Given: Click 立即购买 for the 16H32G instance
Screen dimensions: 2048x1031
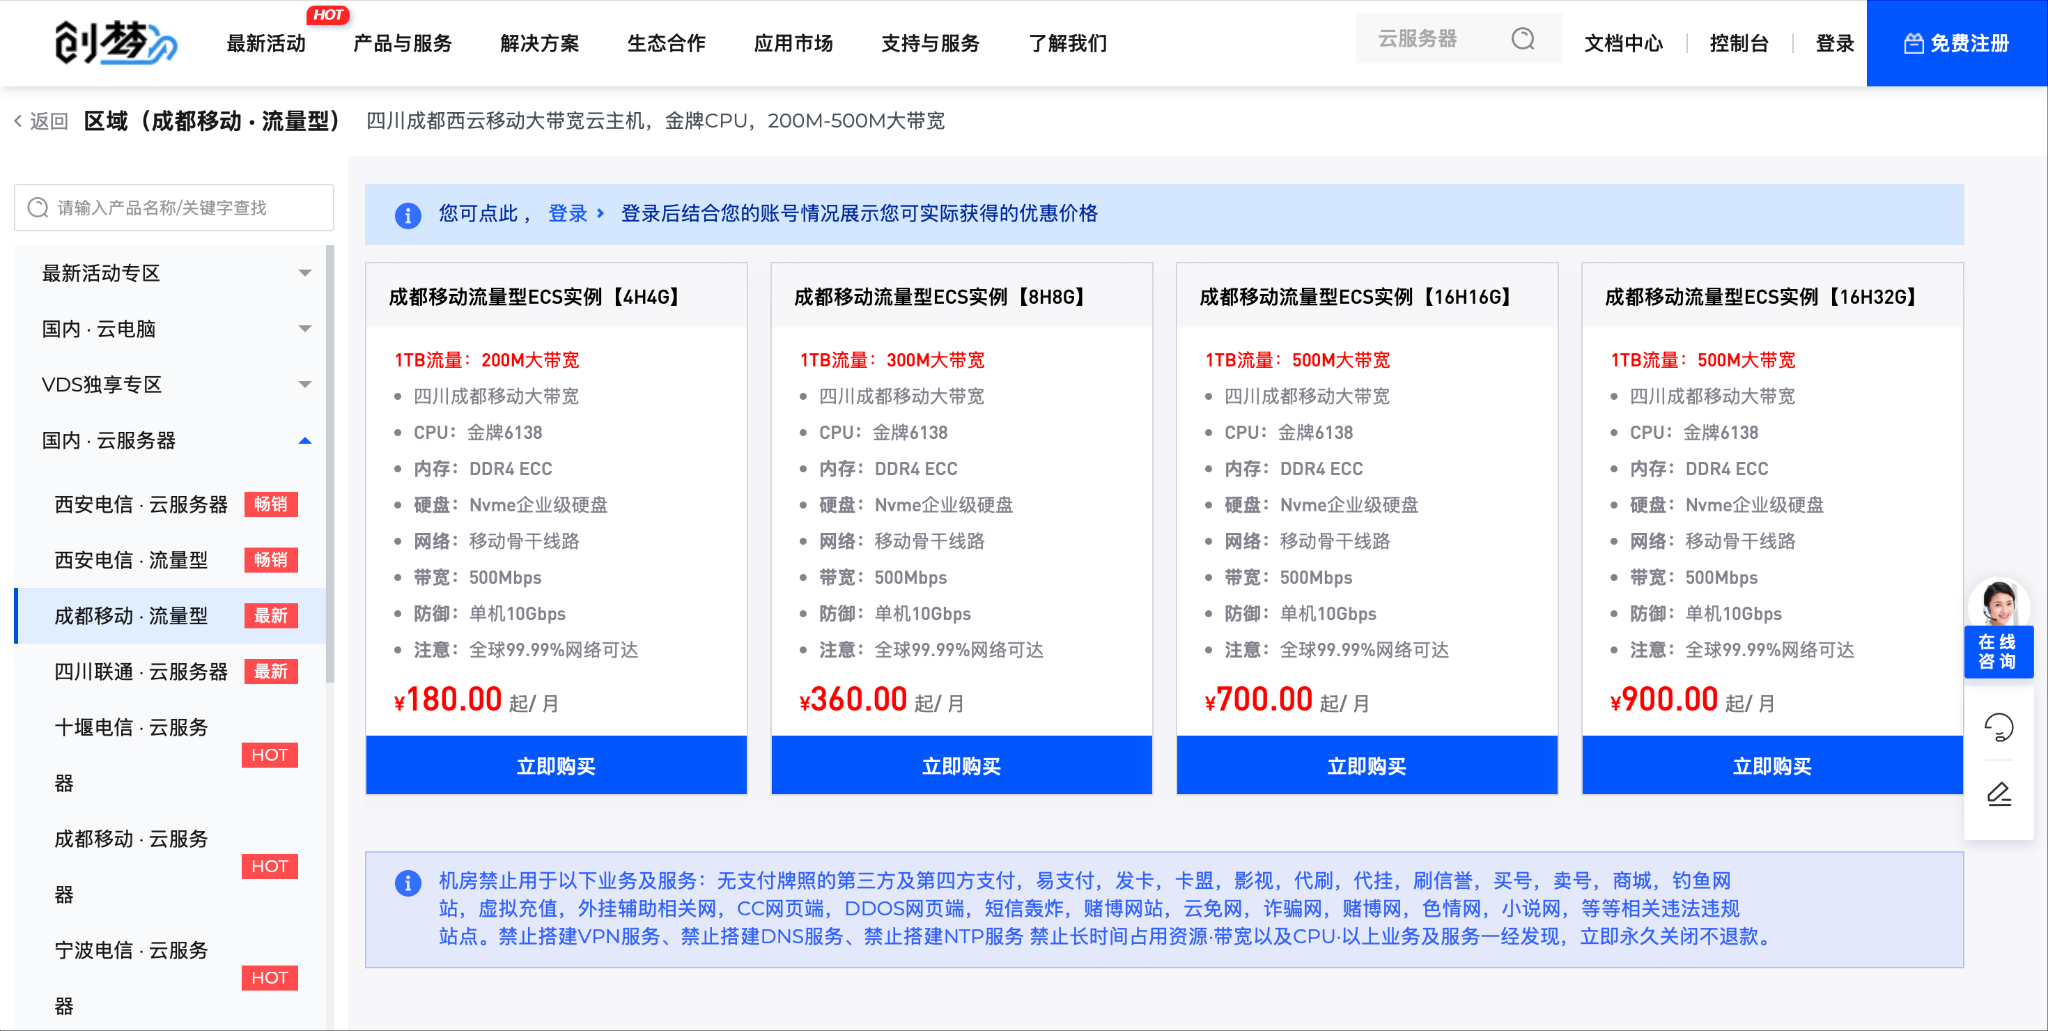Looking at the screenshot, I should [1771, 766].
